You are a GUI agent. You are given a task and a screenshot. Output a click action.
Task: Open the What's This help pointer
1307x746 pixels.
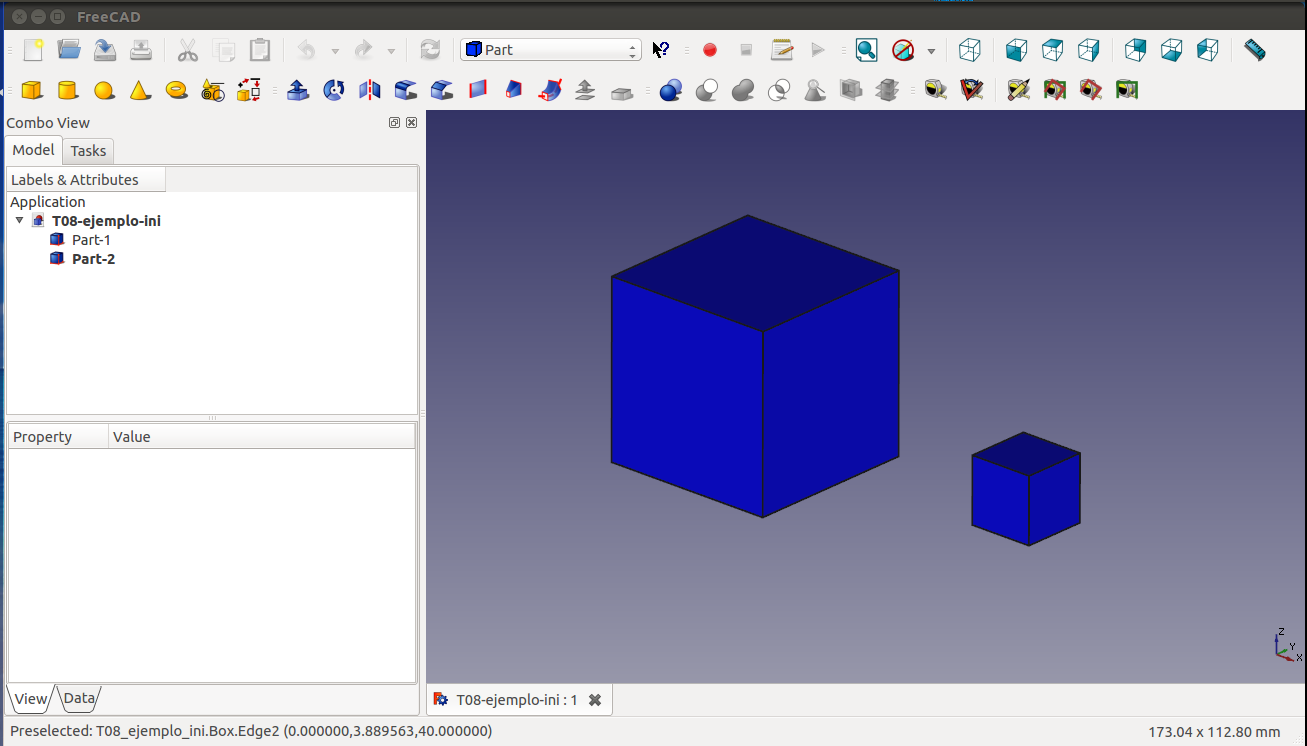(660, 50)
